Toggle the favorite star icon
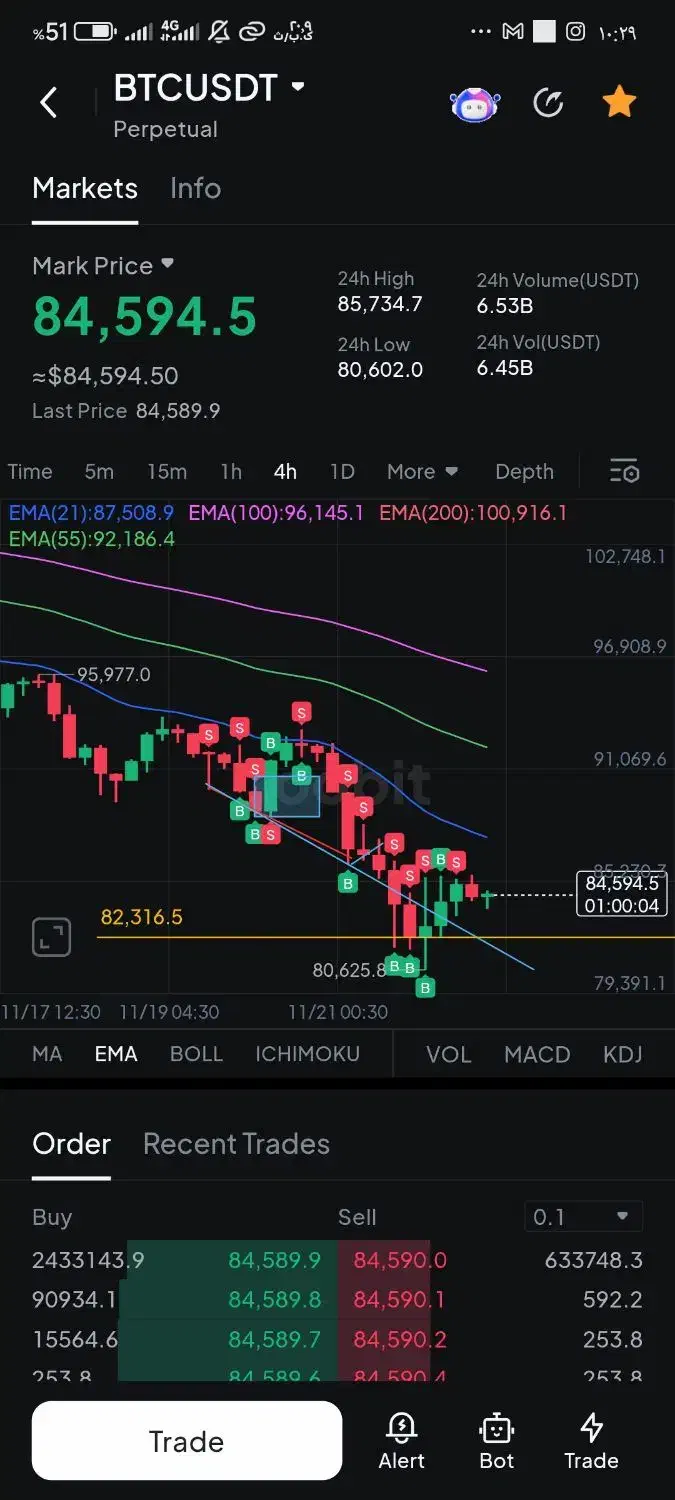This screenshot has height=1500, width=675. [x=619, y=101]
